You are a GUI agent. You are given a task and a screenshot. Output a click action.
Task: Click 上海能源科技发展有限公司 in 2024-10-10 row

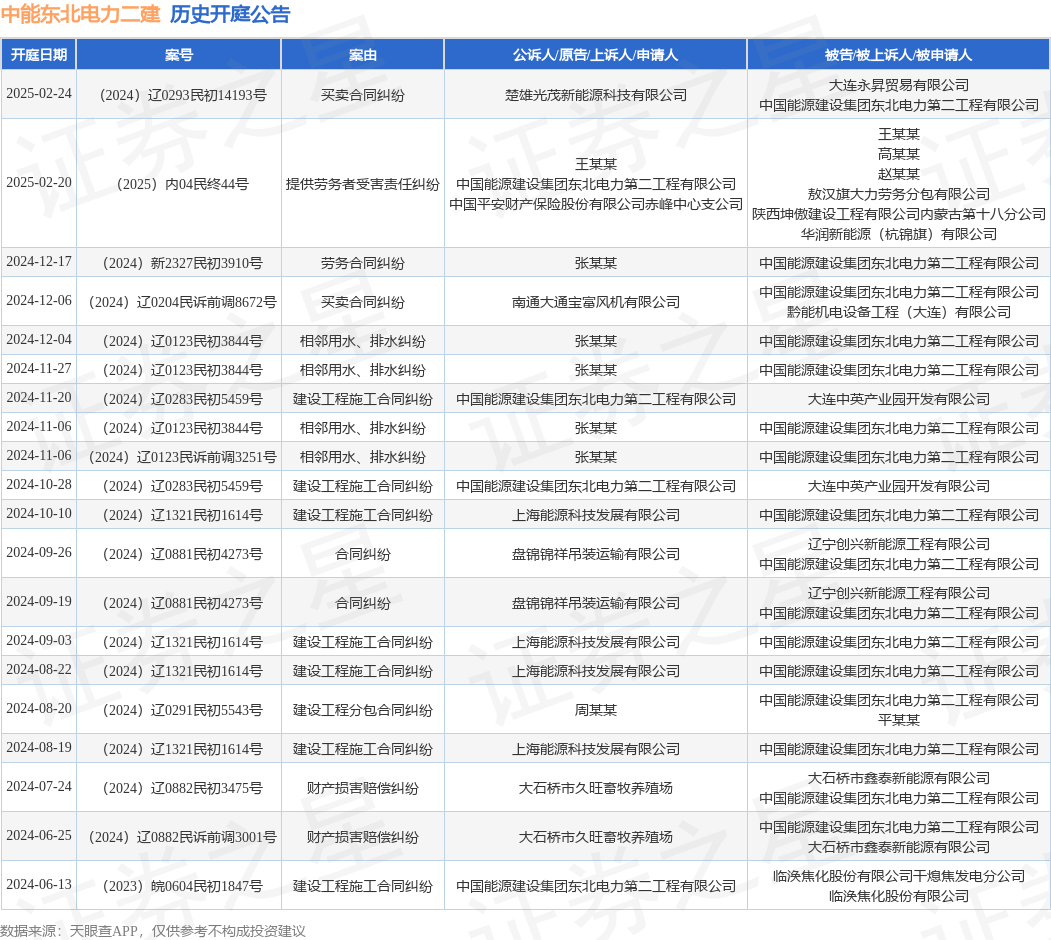point(595,515)
